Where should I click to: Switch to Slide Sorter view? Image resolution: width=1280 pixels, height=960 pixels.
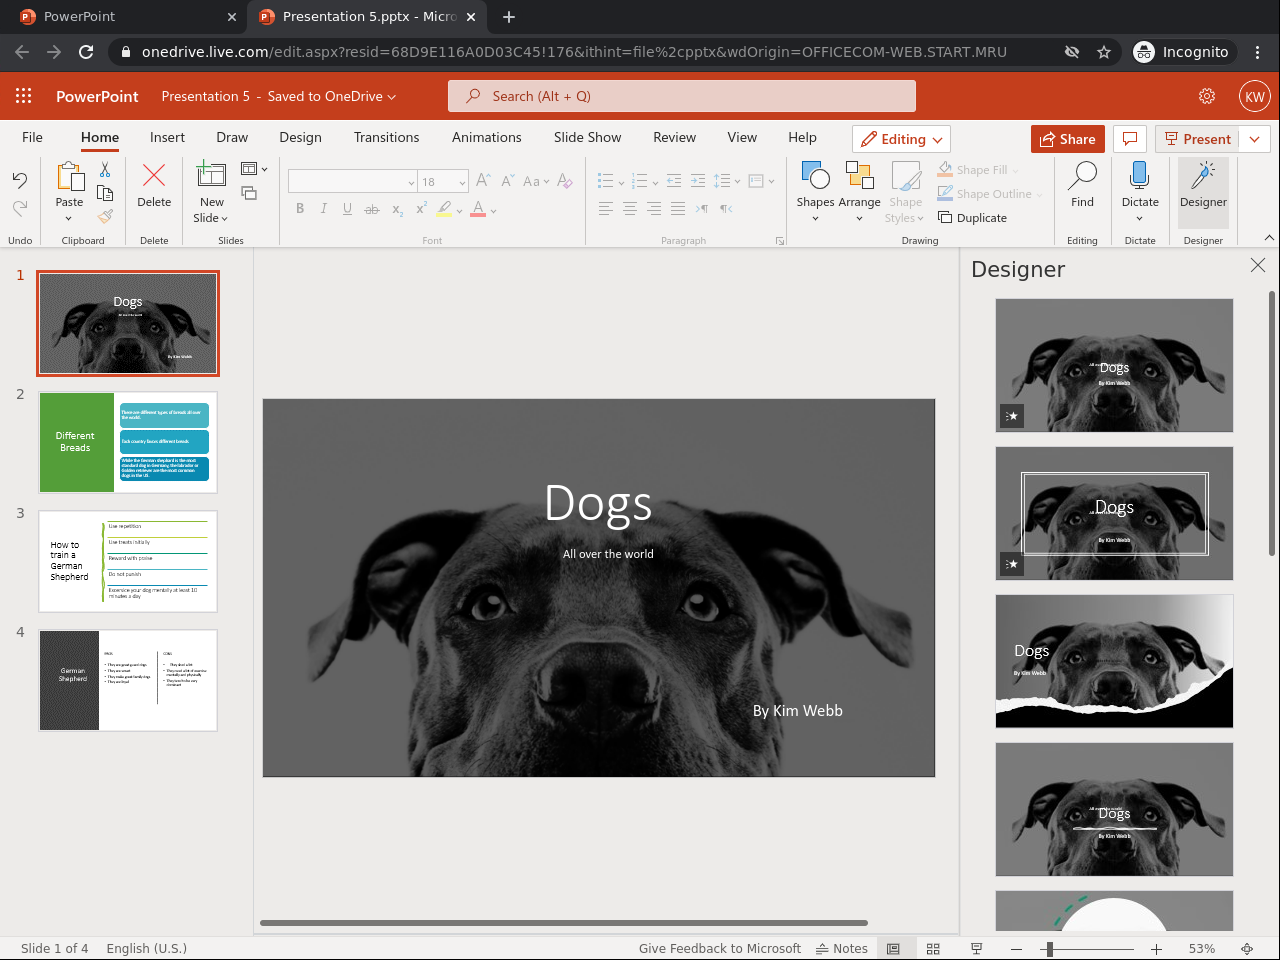point(933,948)
